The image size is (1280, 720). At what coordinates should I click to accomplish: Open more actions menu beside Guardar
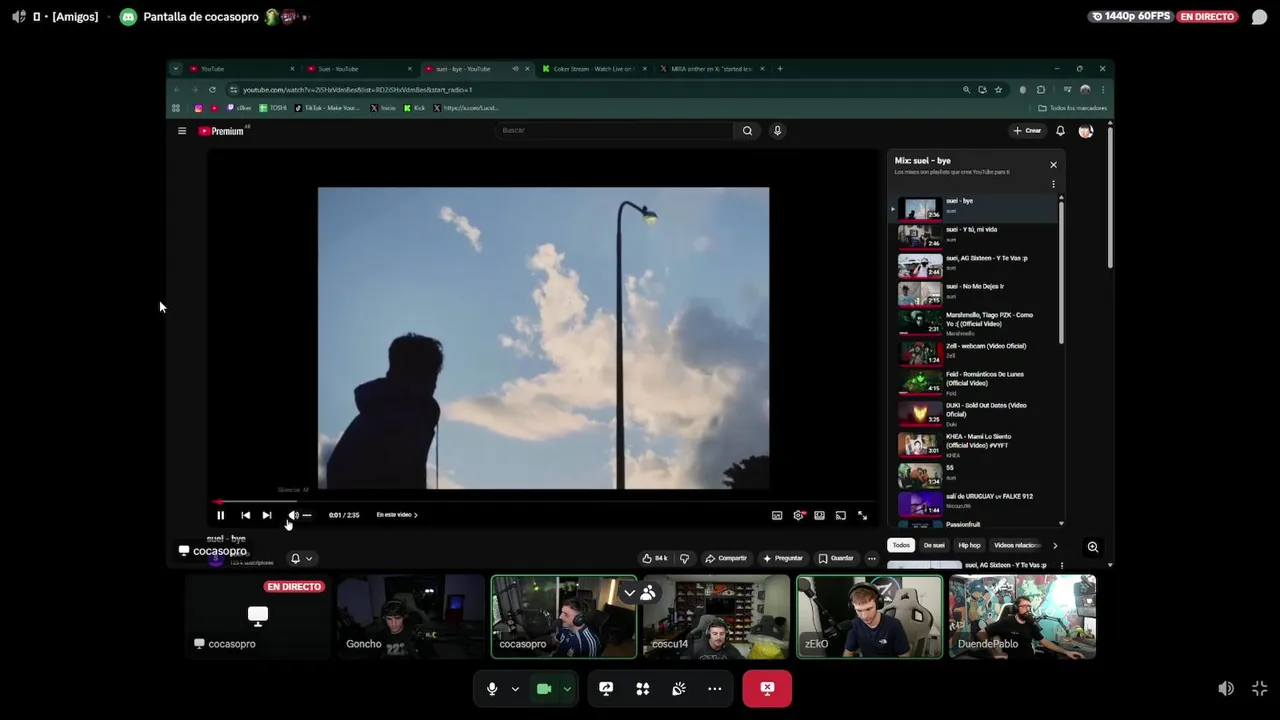(872, 558)
